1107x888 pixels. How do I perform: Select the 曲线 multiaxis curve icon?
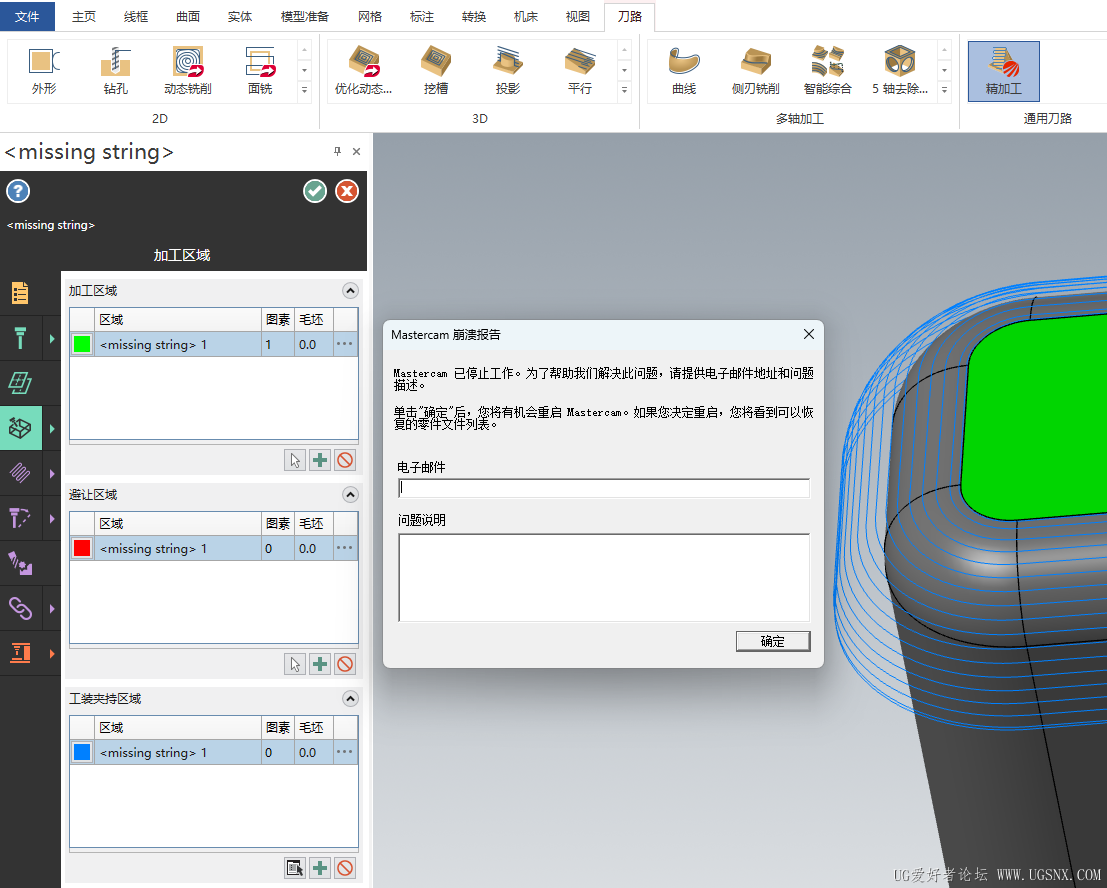(x=683, y=71)
